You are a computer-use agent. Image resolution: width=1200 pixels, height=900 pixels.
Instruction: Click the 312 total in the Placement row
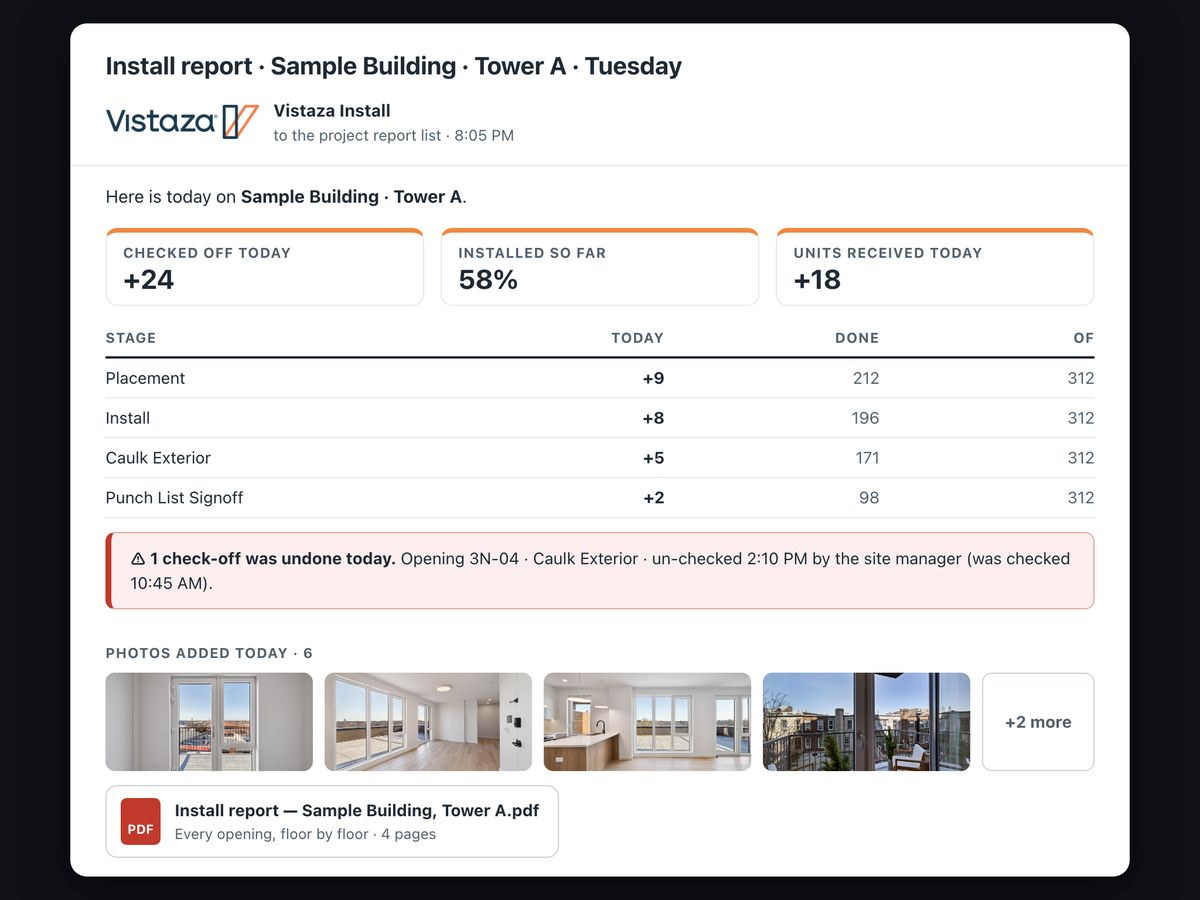click(1080, 378)
